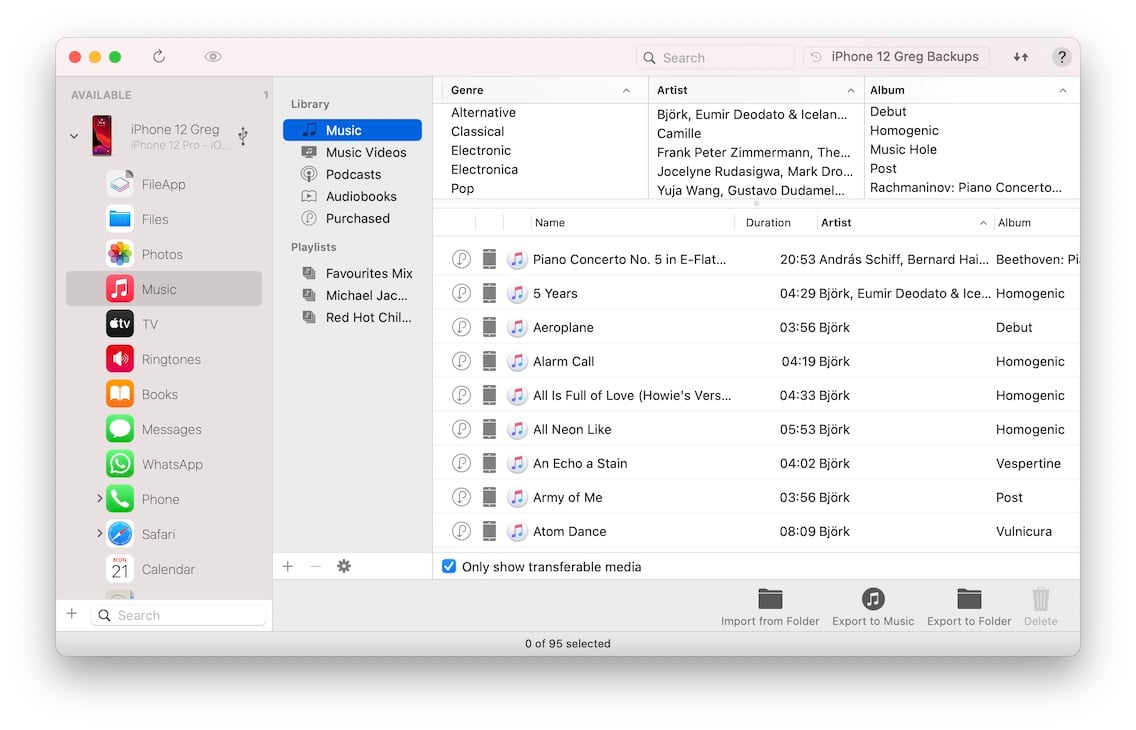1136x730 pixels.
Task: Sort the Album filter column header
Action: click(x=971, y=90)
